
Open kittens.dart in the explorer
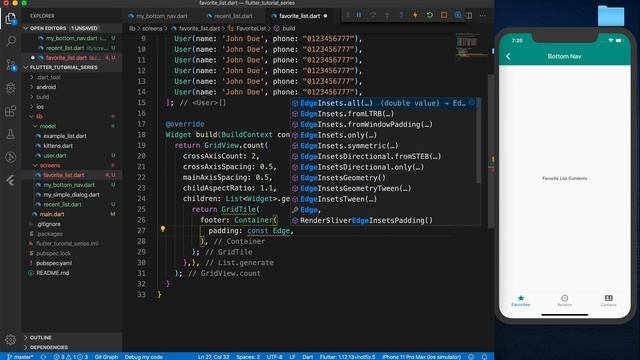pos(58,146)
